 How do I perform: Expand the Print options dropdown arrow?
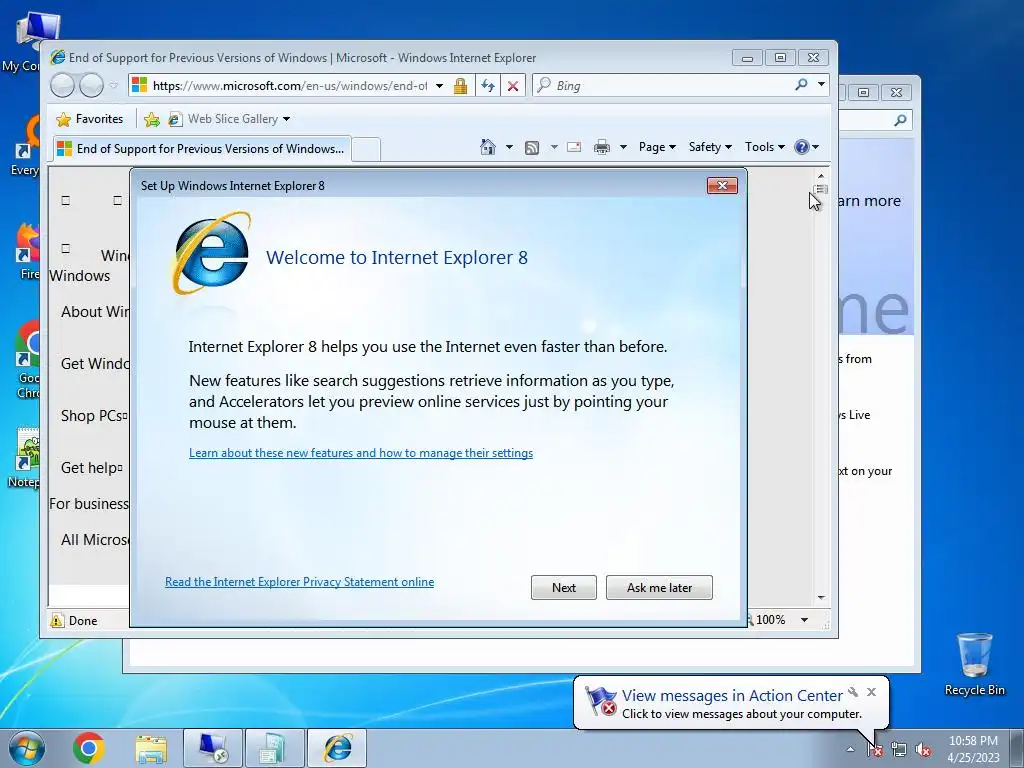[623, 147]
